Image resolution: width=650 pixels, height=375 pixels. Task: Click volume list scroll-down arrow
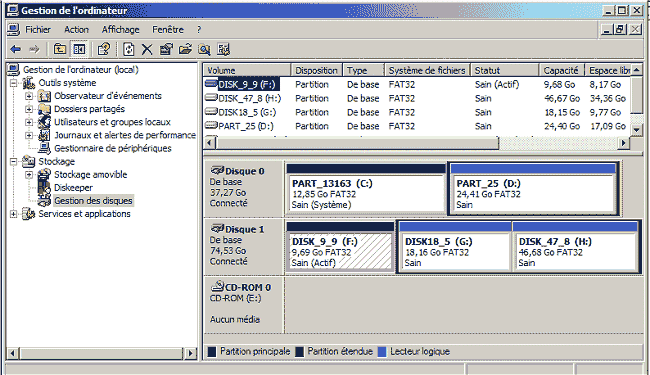[637, 130]
